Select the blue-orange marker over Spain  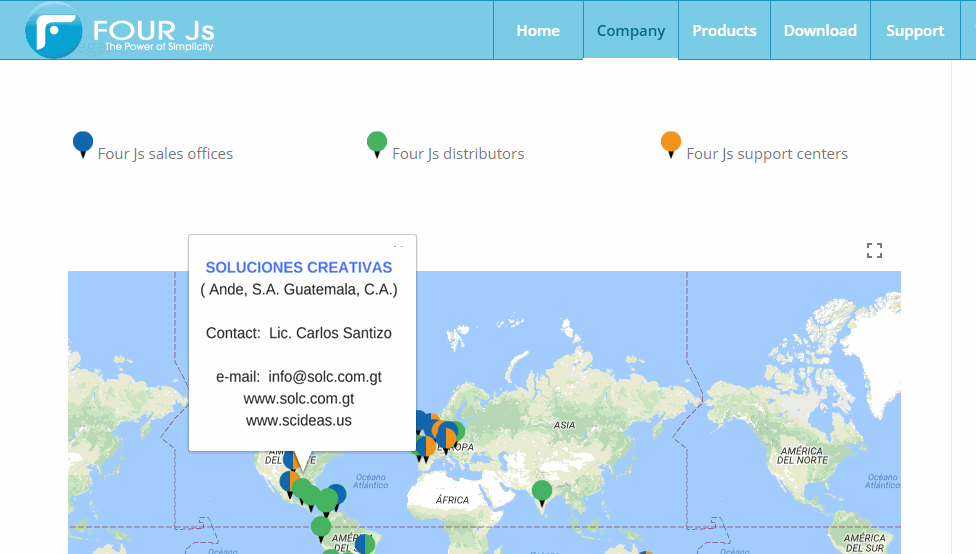click(426, 449)
